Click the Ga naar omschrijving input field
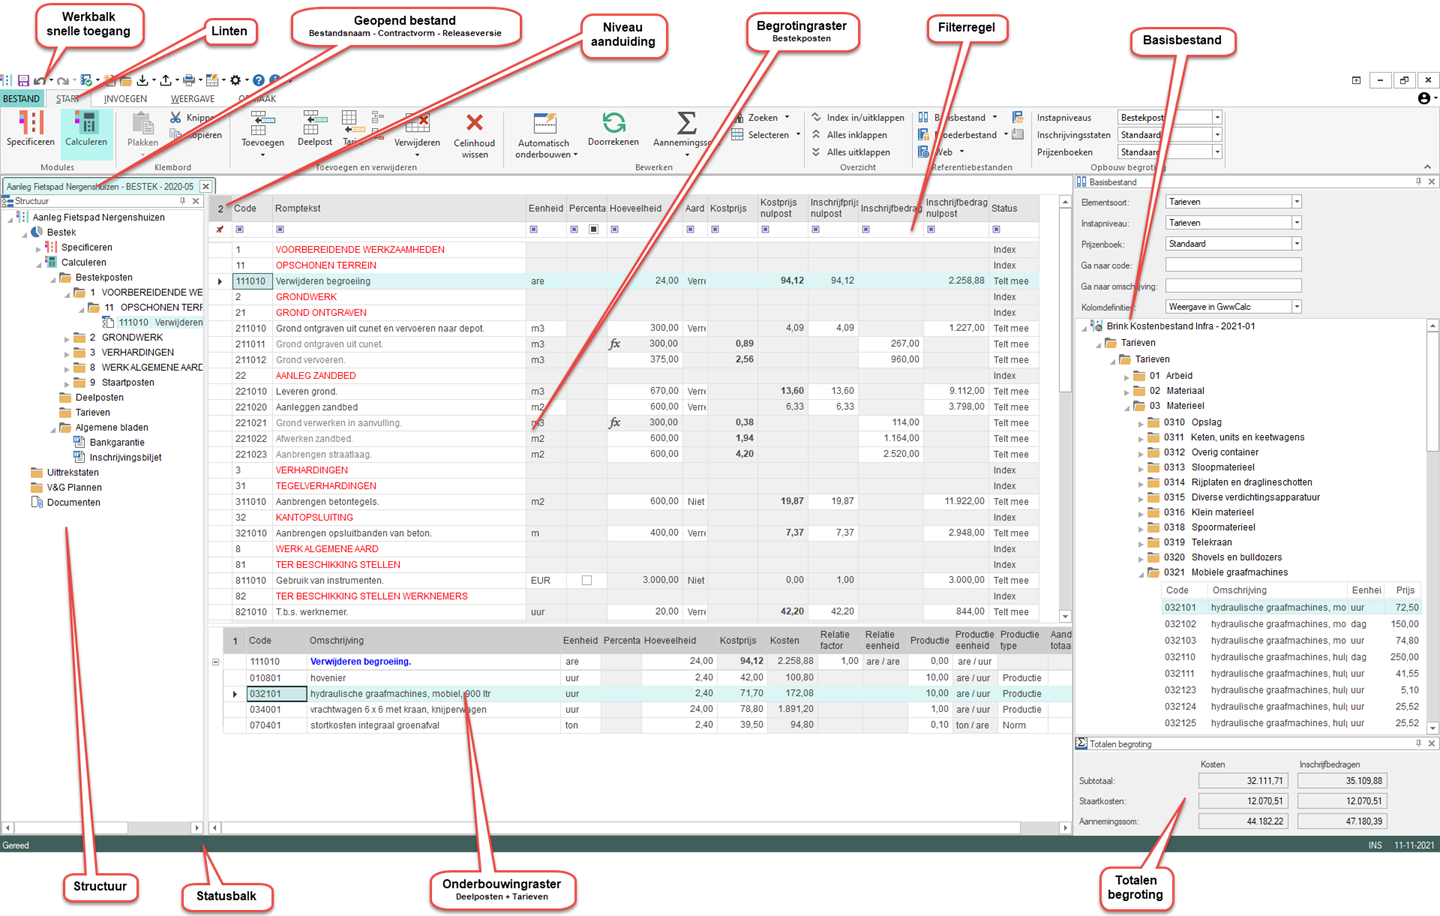1440x916 pixels. coord(1233,286)
